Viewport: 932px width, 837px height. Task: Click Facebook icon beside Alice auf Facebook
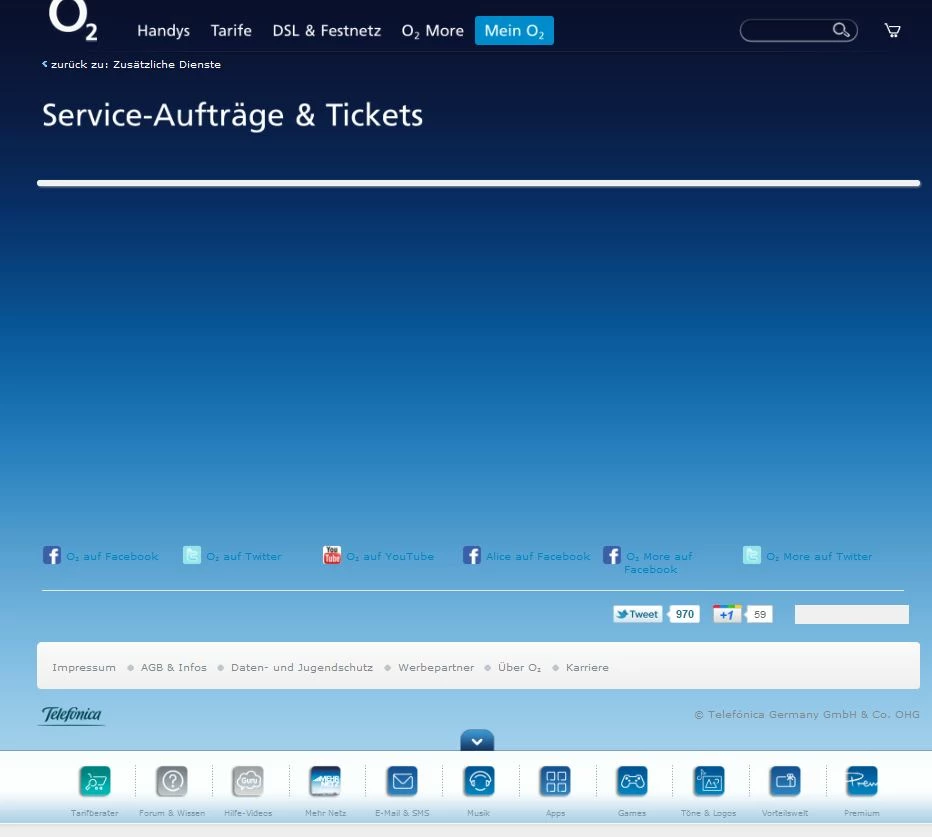(472, 555)
